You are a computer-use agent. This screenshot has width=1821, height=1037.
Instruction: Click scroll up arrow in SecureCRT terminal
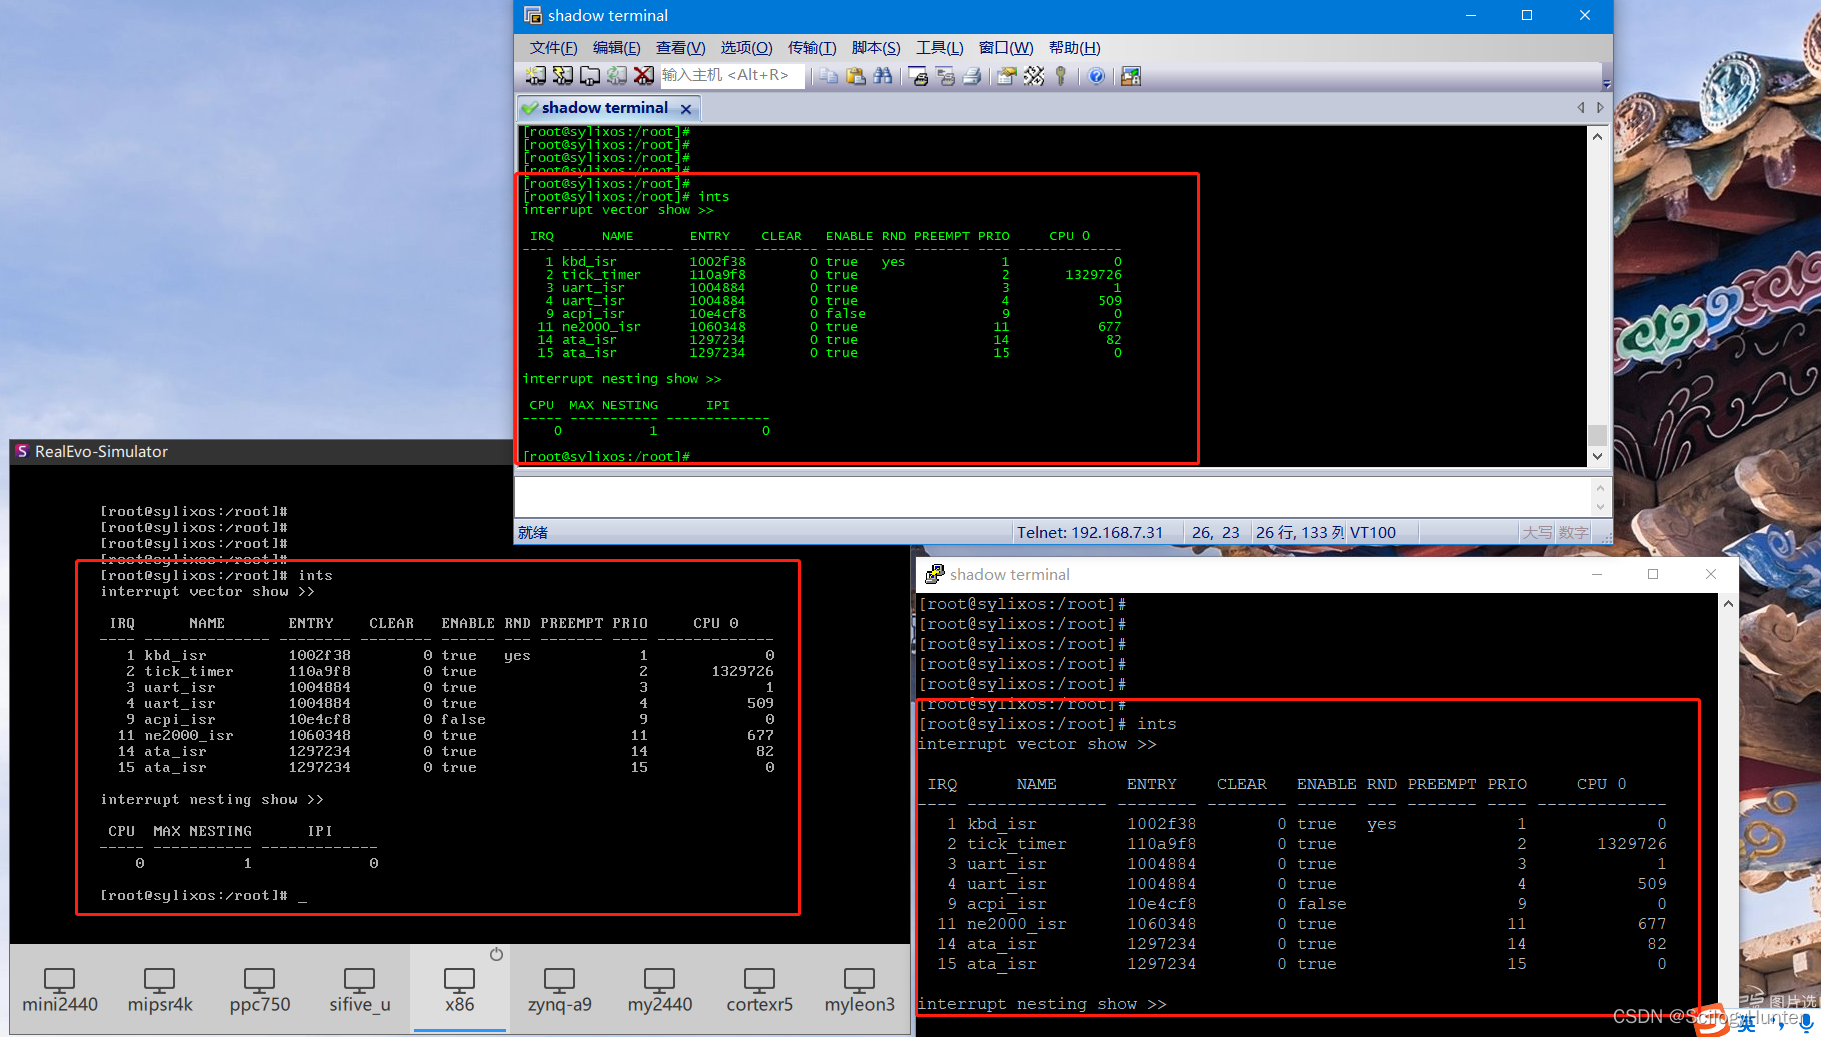pos(1597,136)
